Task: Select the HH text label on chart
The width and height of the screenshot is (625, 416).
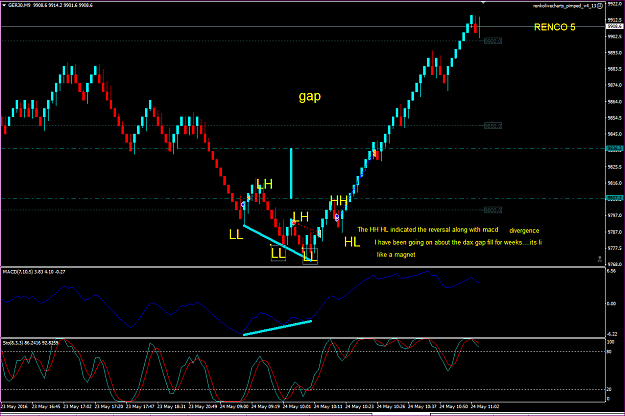Action: point(339,200)
